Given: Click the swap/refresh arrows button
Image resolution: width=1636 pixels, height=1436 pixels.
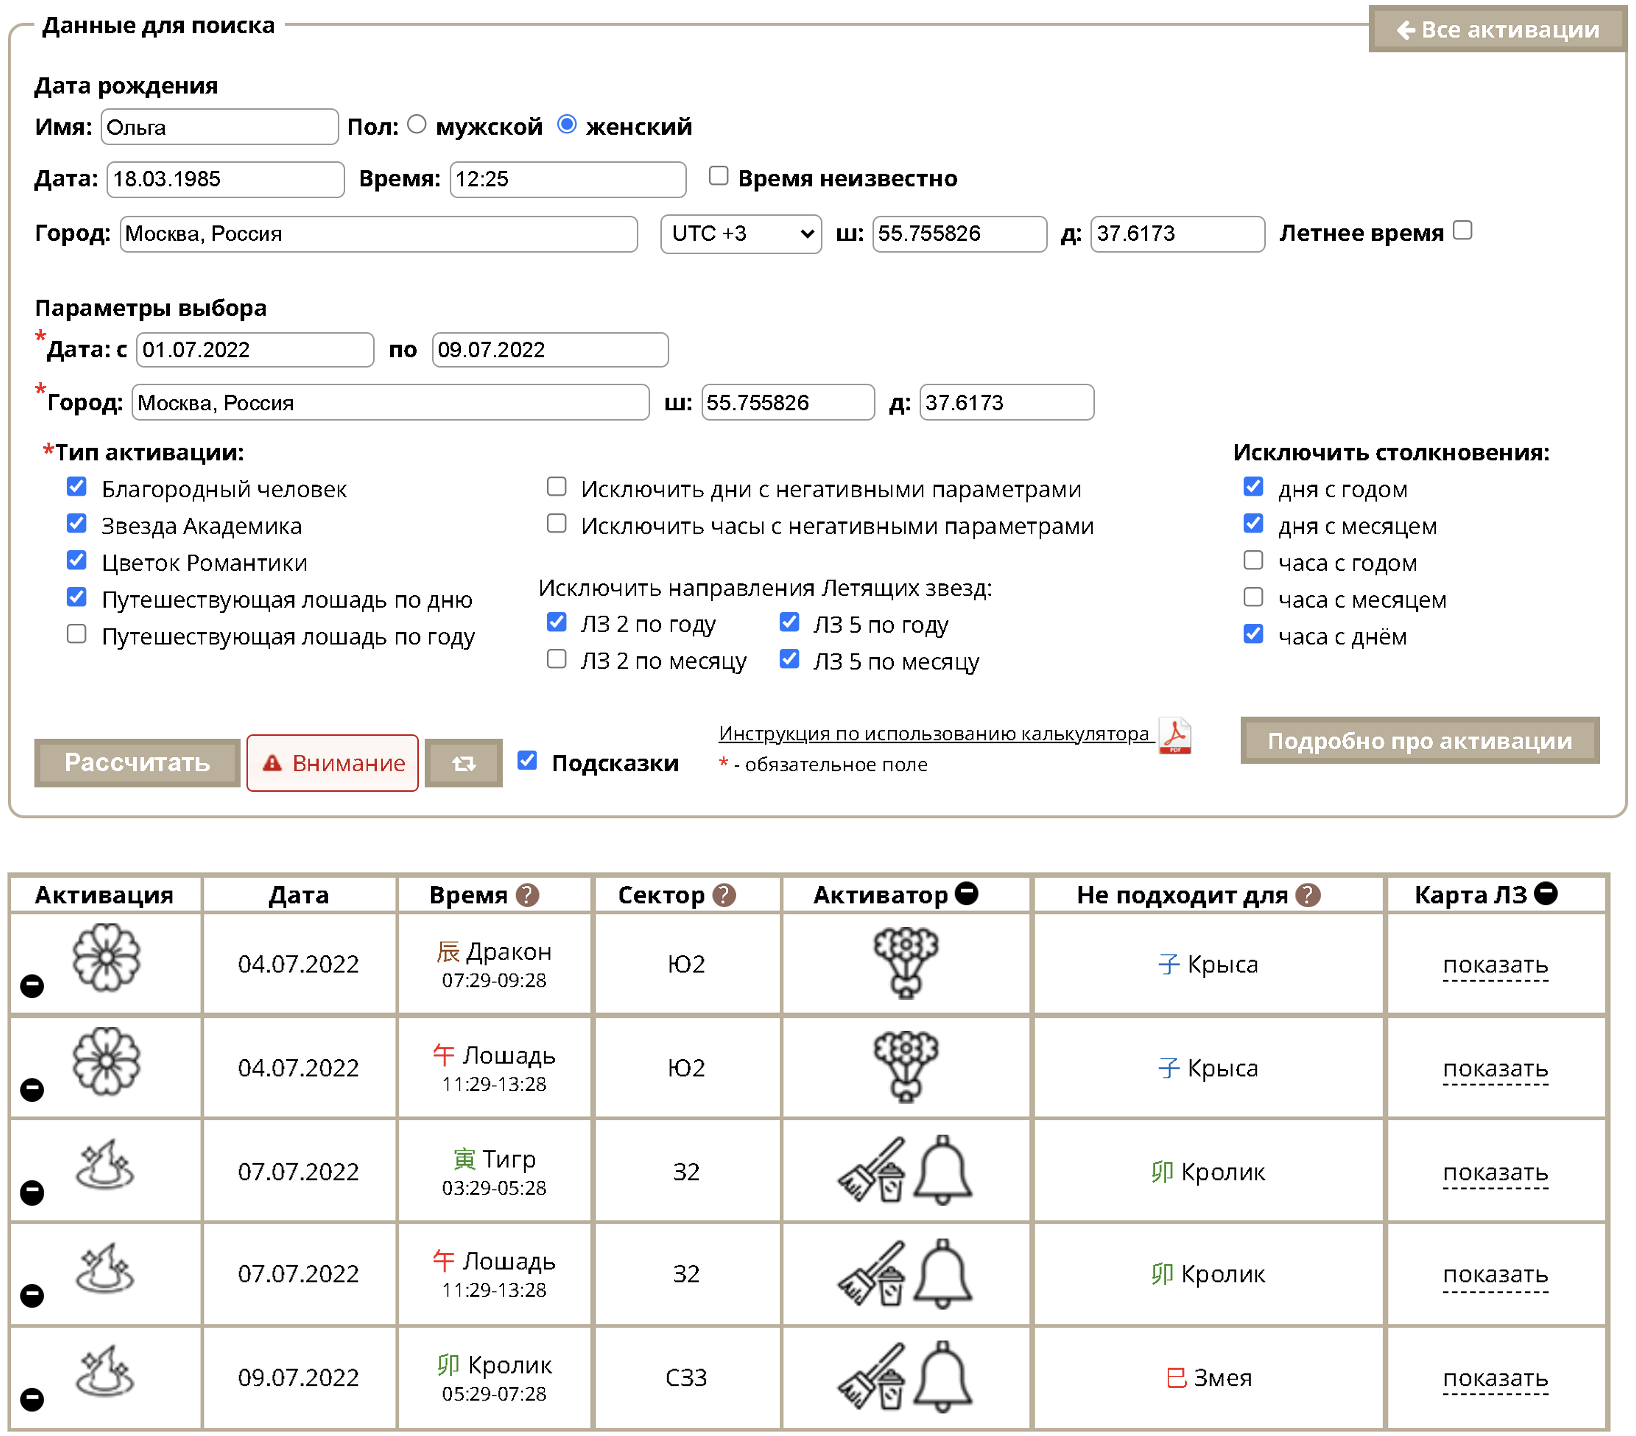Looking at the screenshot, I should click(x=464, y=764).
